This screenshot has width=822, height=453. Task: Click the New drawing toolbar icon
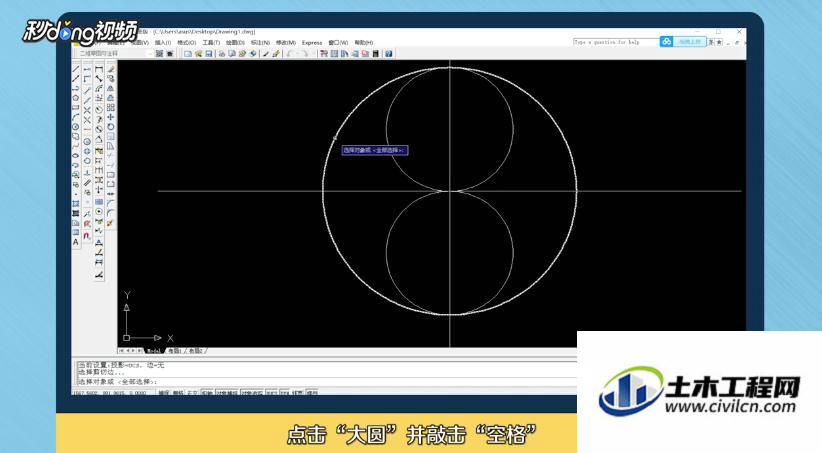pyautogui.click(x=188, y=53)
